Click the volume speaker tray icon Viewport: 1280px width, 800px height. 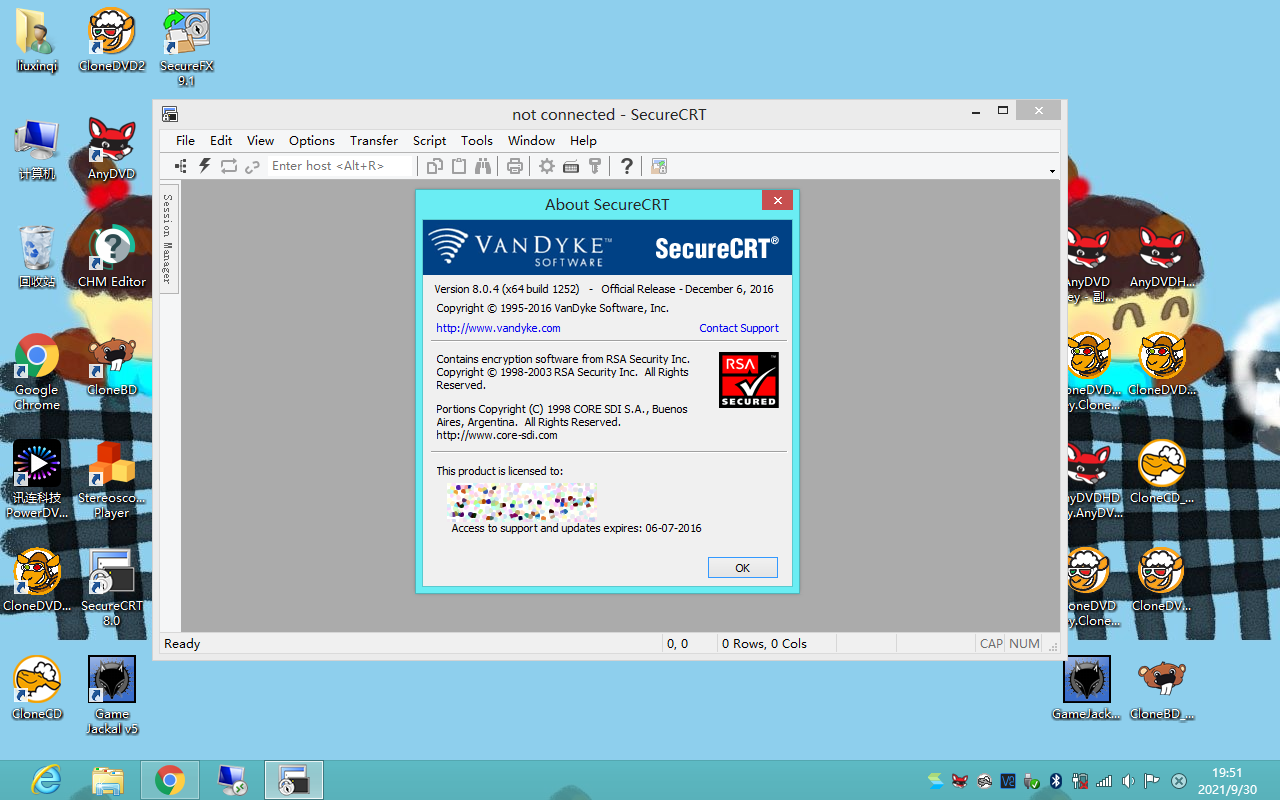pos(1128,781)
